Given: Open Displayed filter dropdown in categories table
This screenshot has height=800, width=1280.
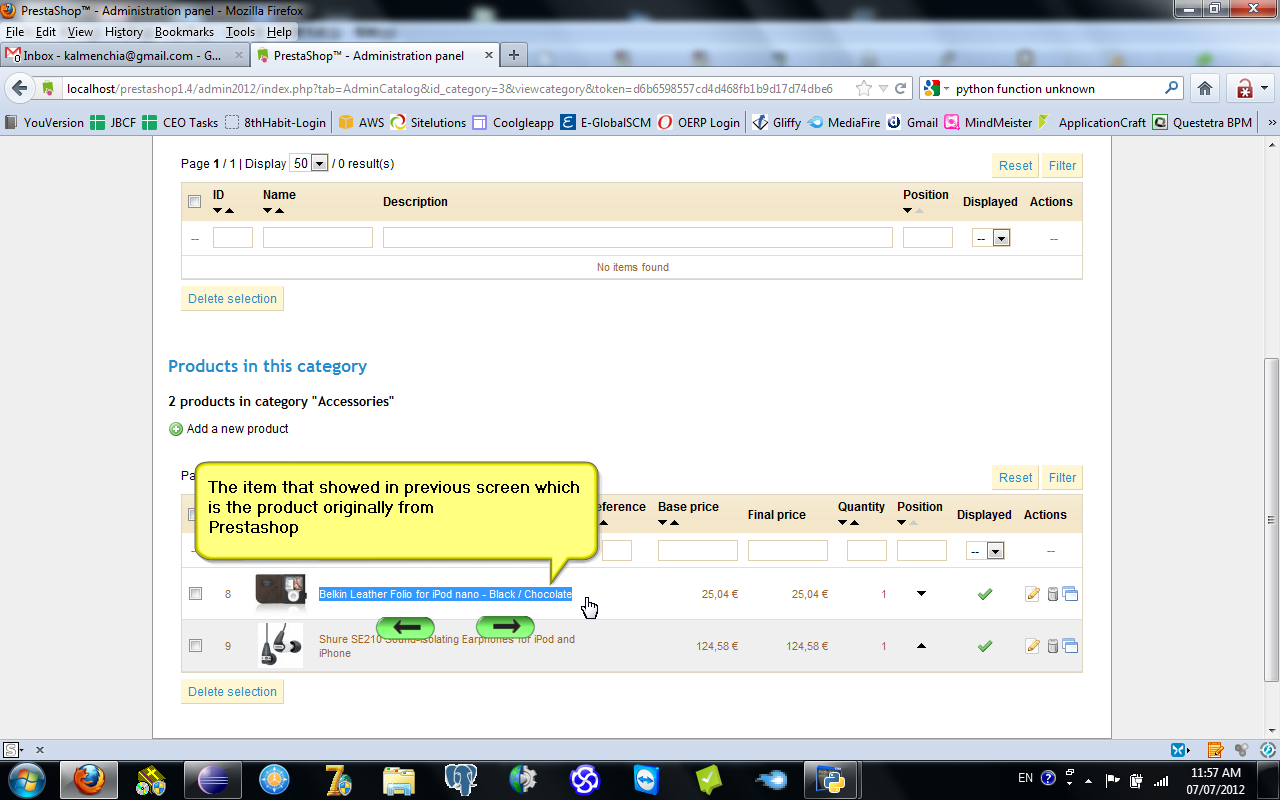Looking at the screenshot, I should [991, 238].
